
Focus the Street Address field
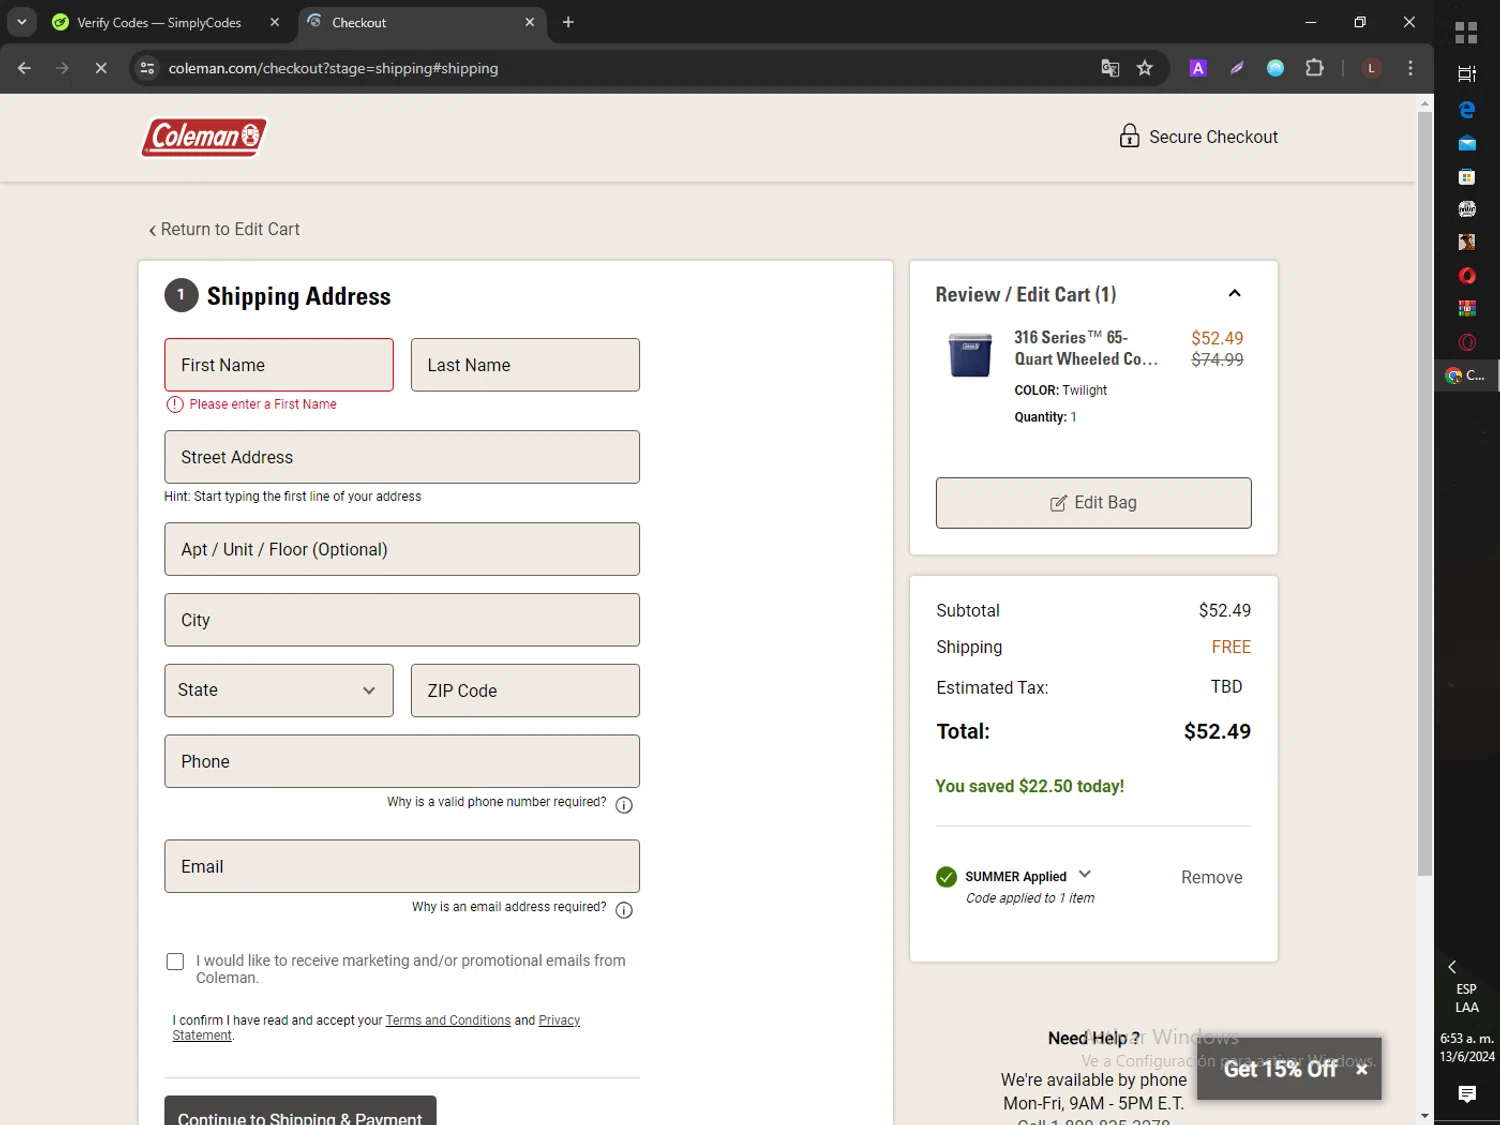point(402,457)
